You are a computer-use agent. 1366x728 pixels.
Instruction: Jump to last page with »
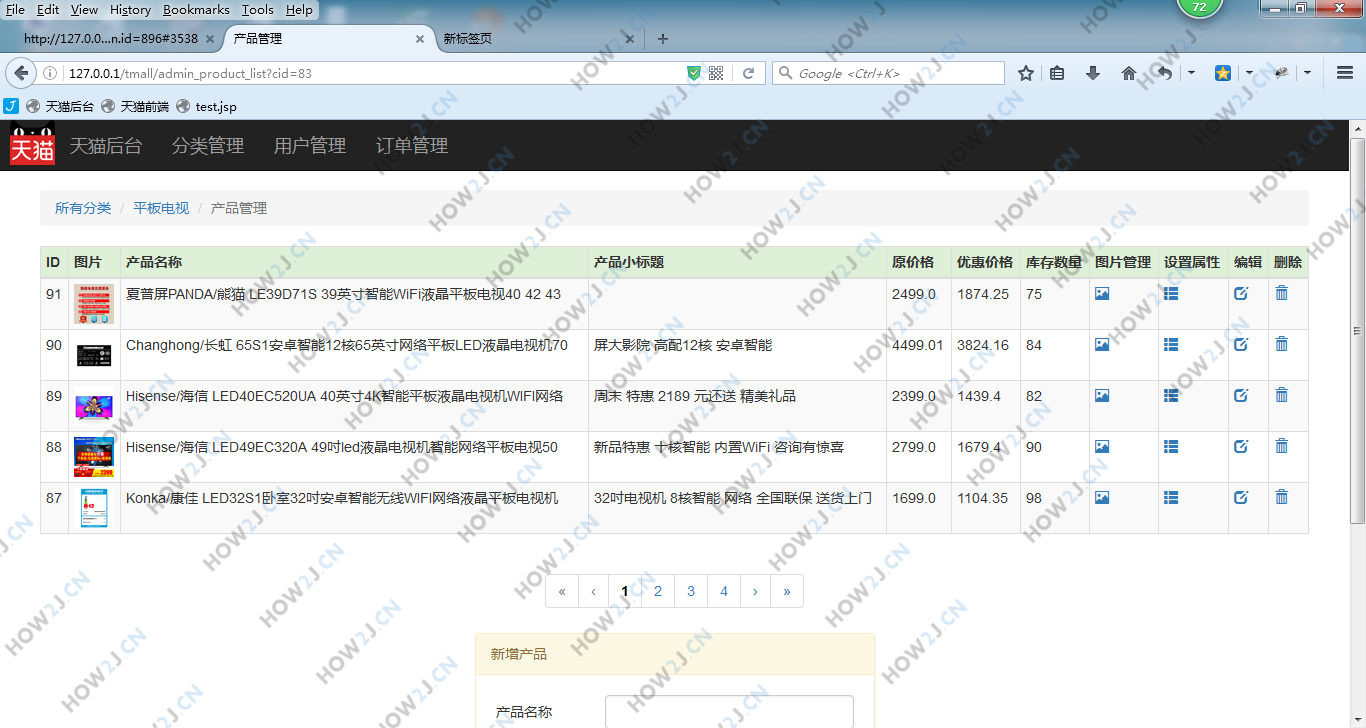(x=787, y=591)
